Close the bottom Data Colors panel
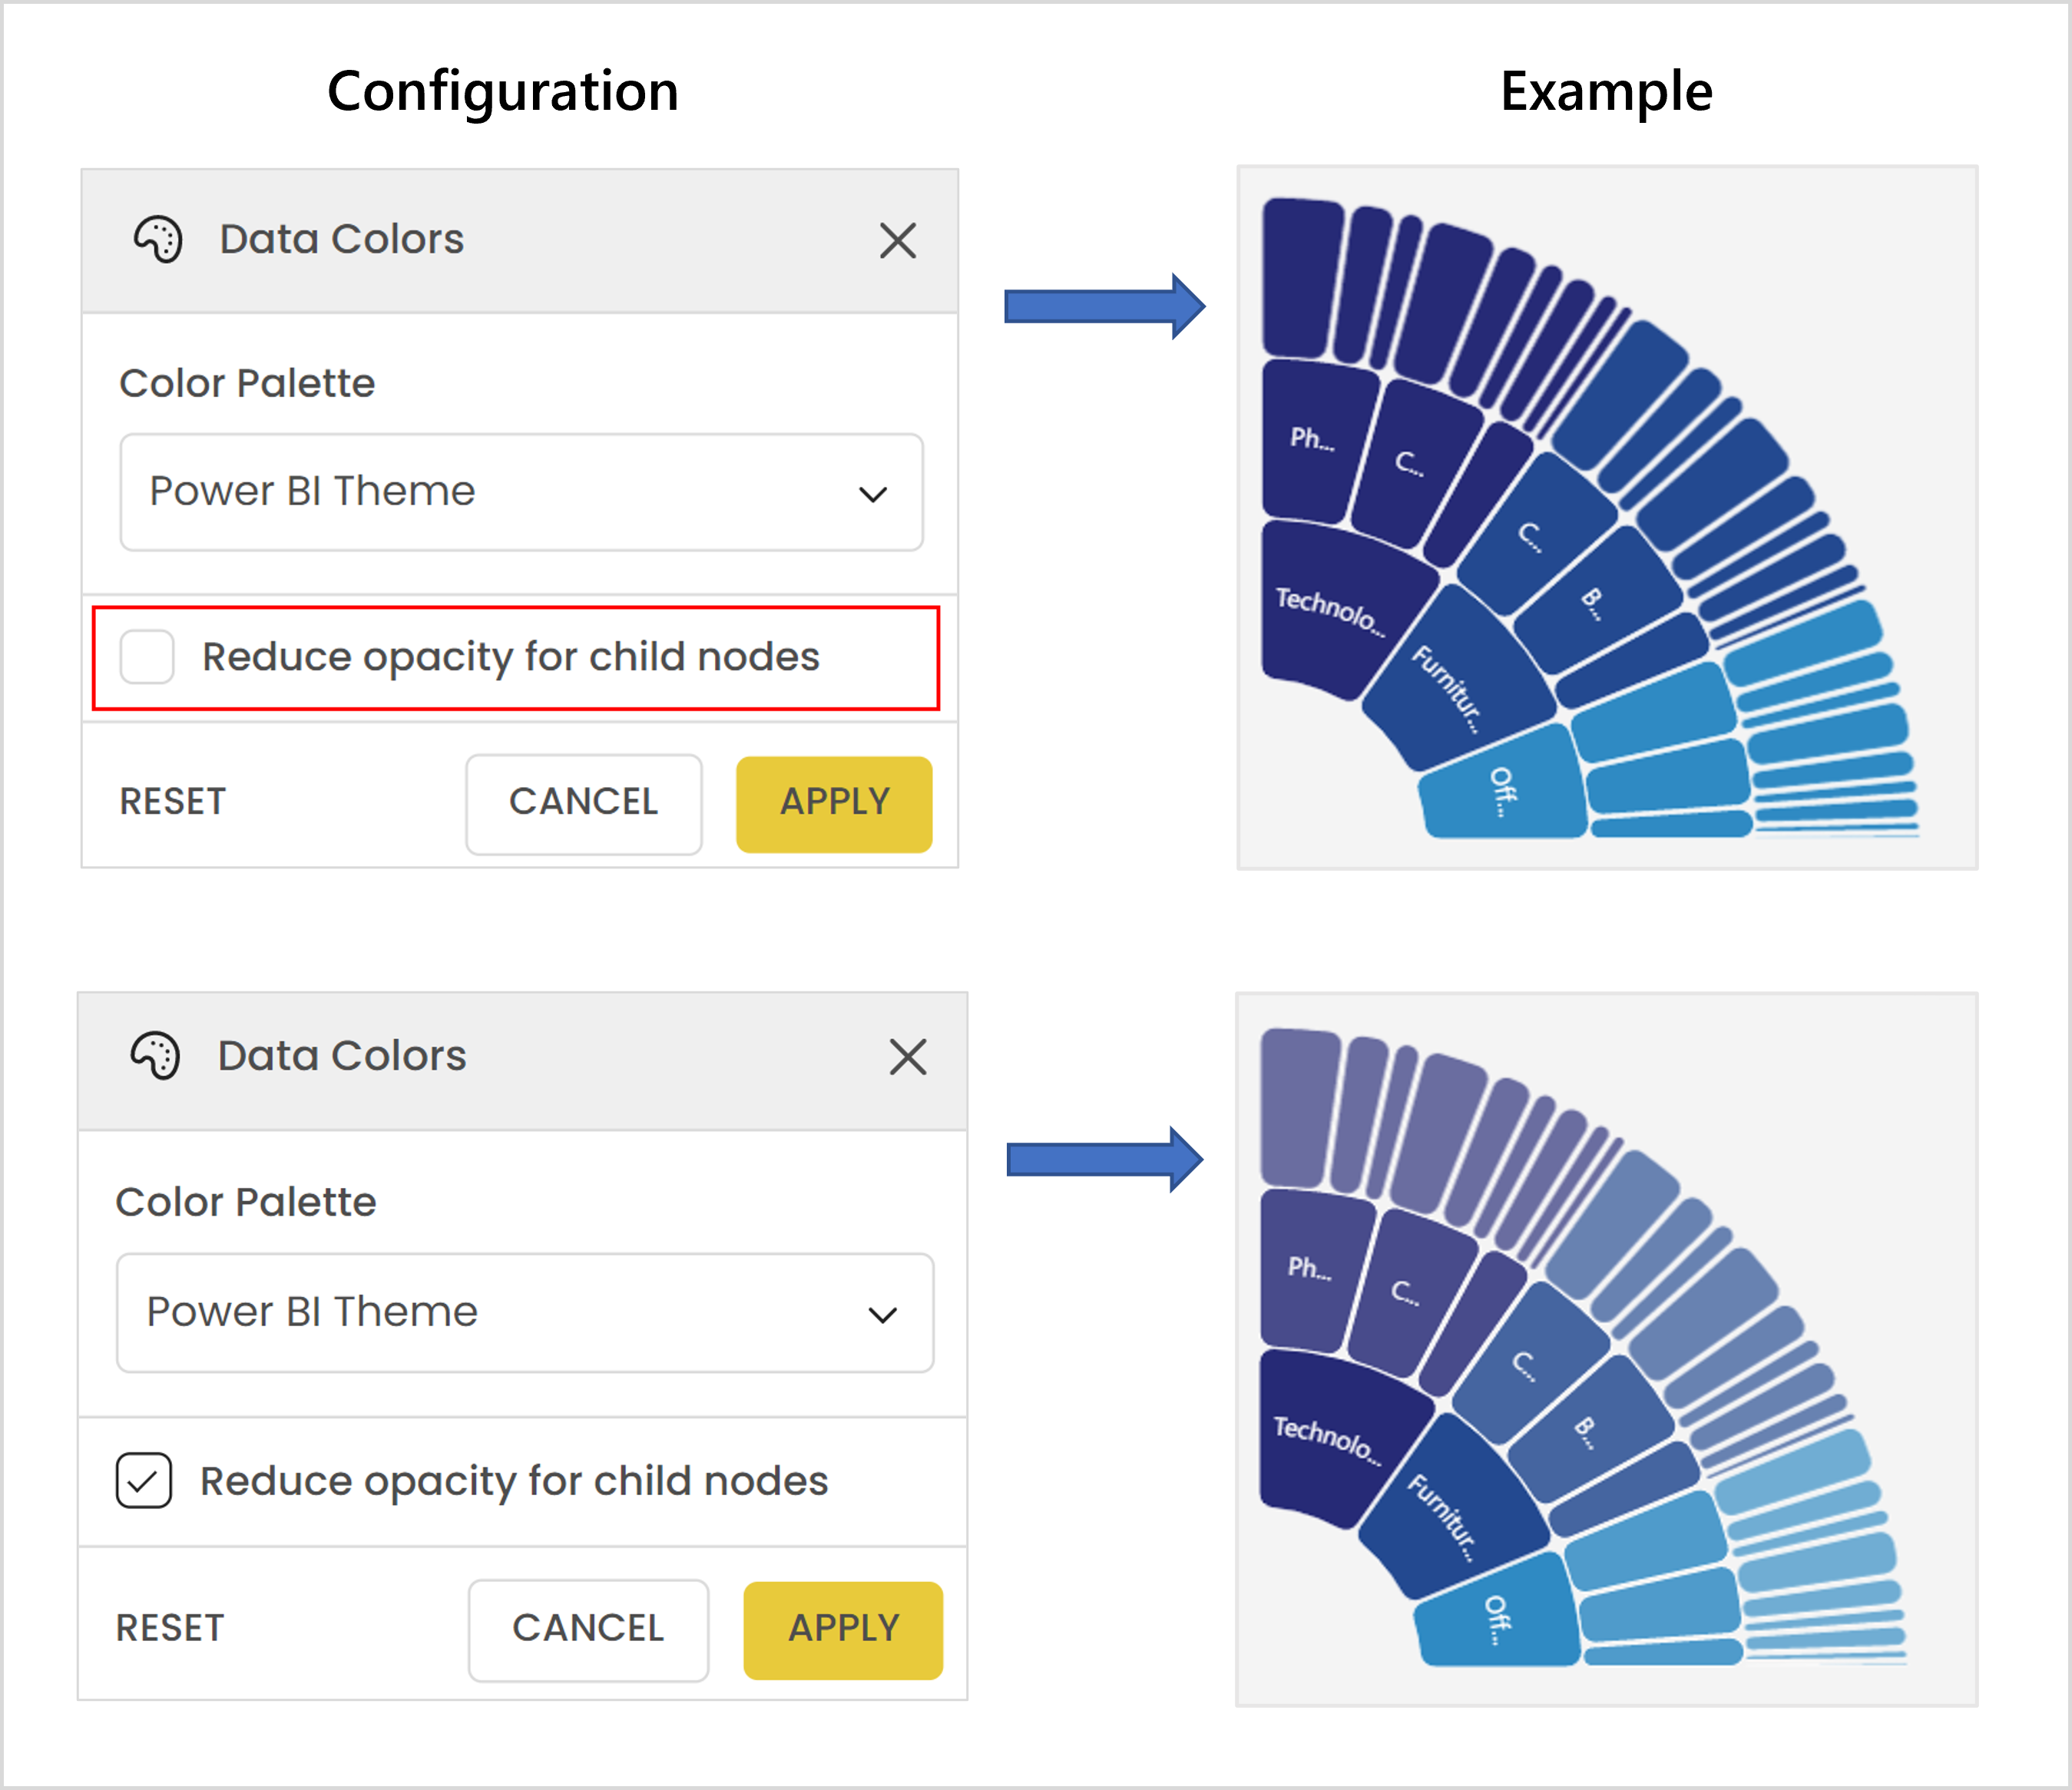The image size is (2072, 1790). 907,1057
